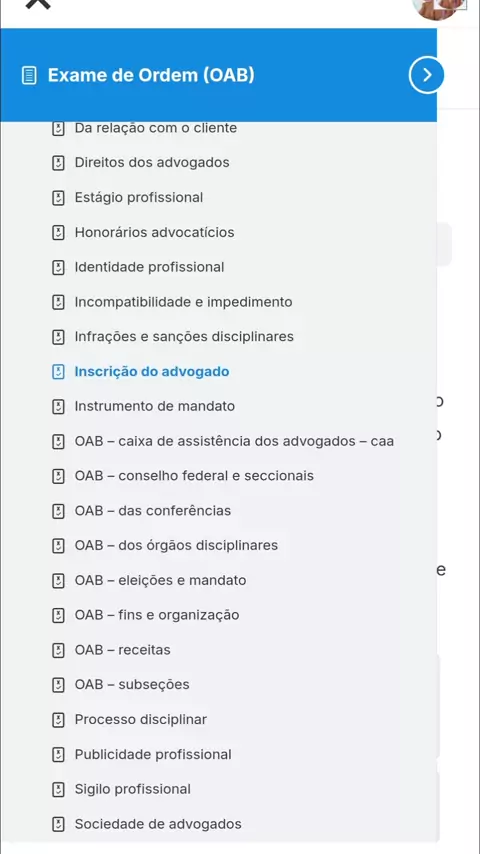480x854 pixels.
Task: Select OAB – conselho federal e seccionais
Action: tap(194, 476)
